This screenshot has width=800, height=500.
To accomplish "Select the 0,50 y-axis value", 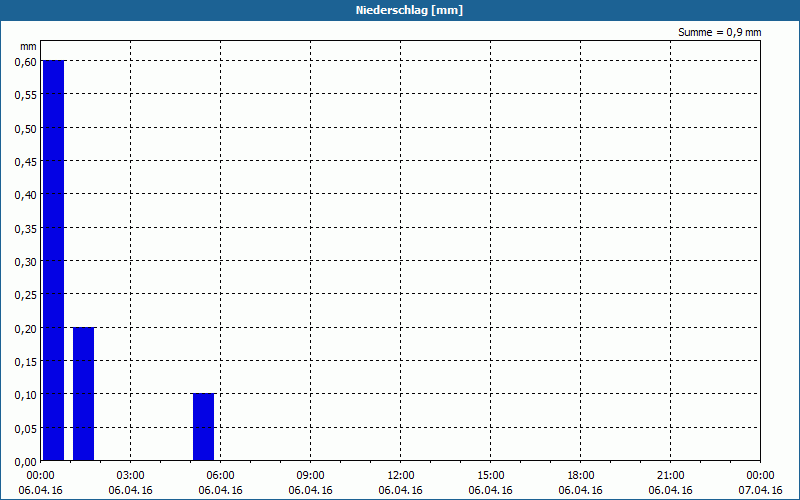I will pyautogui.click(x=26, y=129).
